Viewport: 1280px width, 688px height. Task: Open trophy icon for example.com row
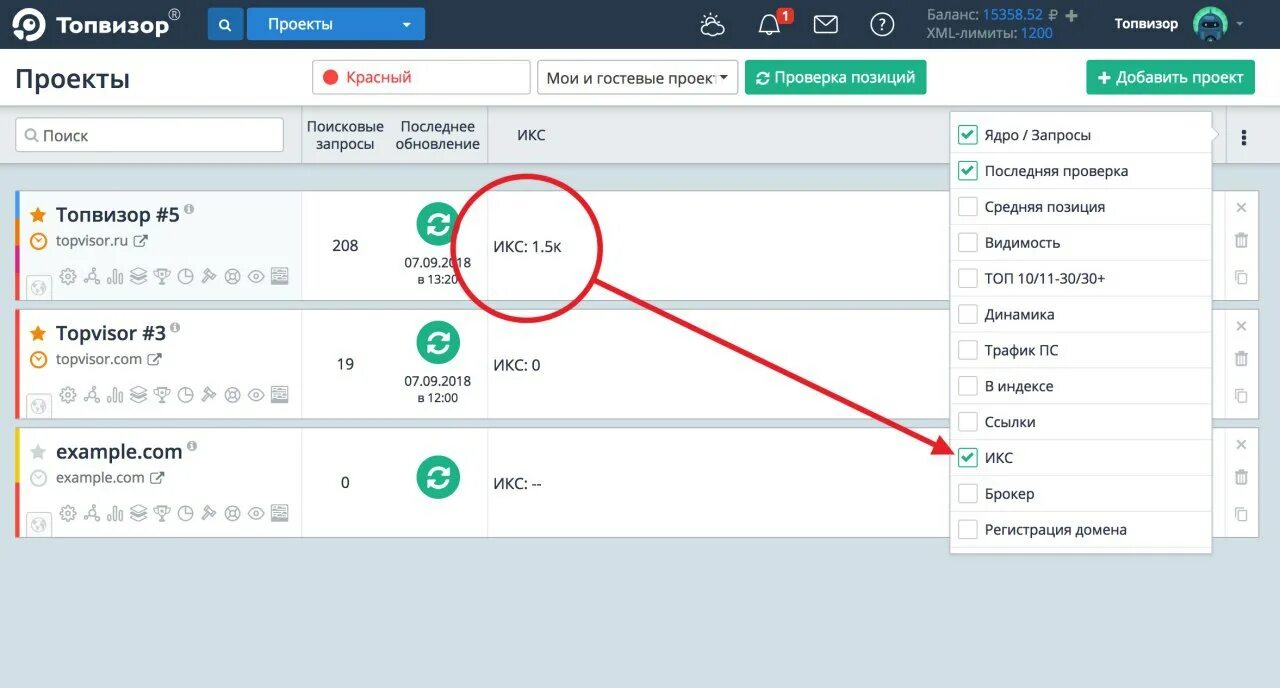click(x=162, y=513)
